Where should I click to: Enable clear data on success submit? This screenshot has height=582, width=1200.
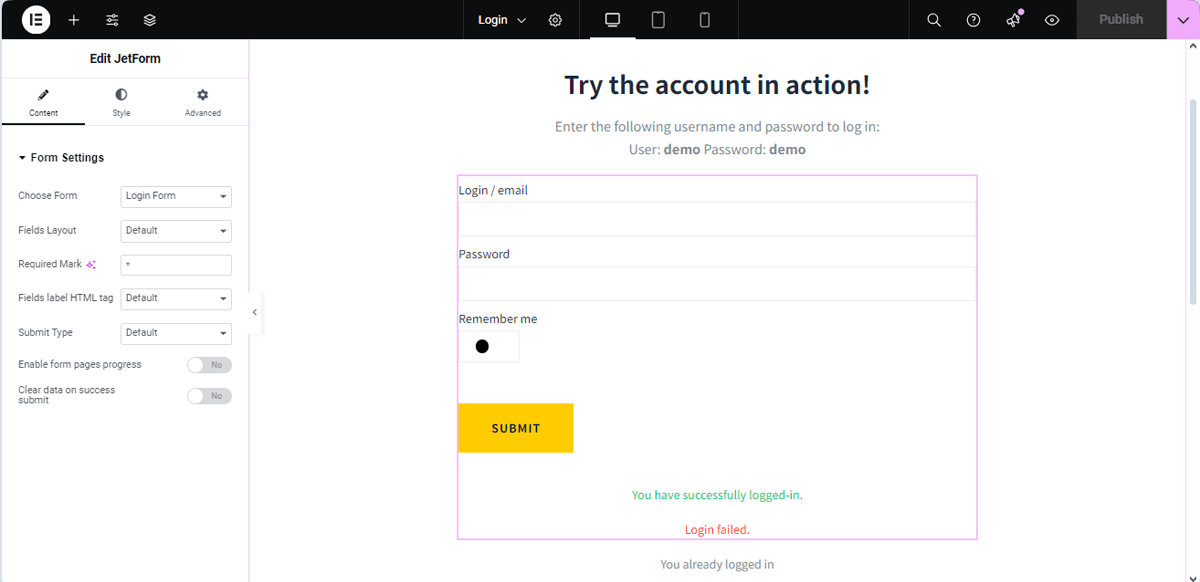tap(209, 395)
